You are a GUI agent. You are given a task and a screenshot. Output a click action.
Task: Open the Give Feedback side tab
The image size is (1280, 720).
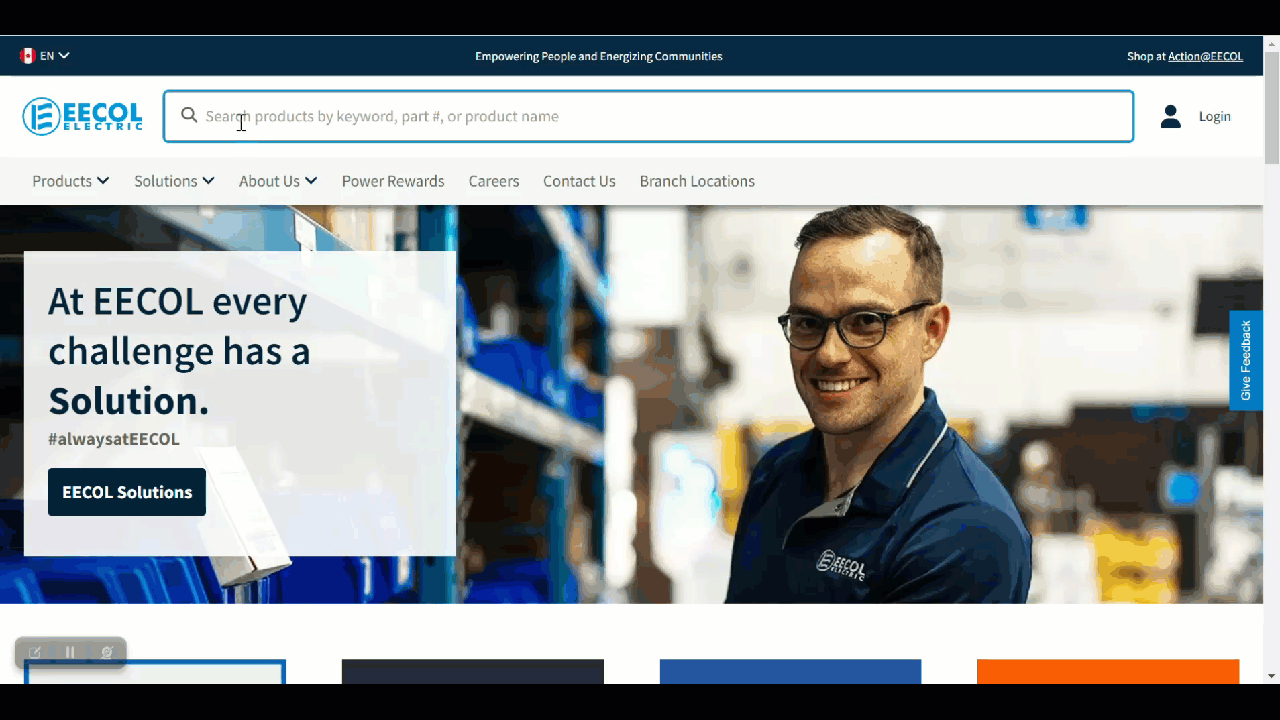point(1246,360)
